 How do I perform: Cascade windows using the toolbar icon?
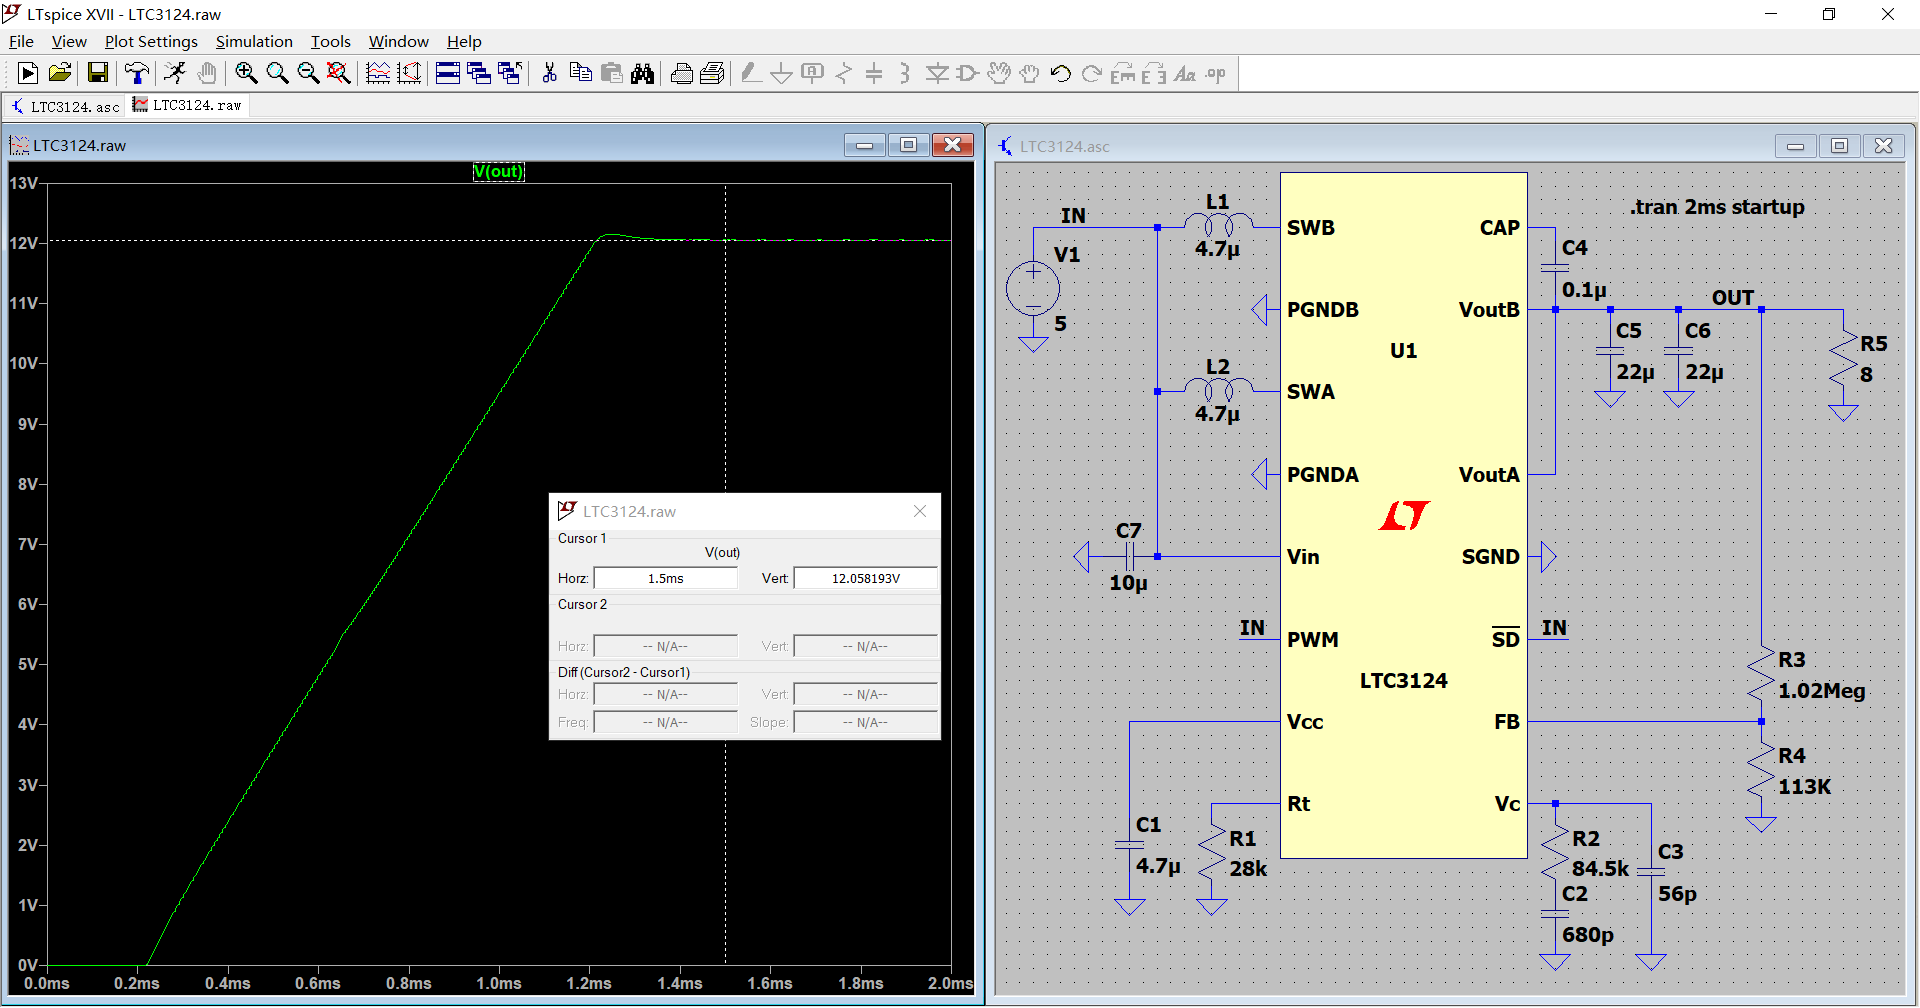tap(479, 73)
